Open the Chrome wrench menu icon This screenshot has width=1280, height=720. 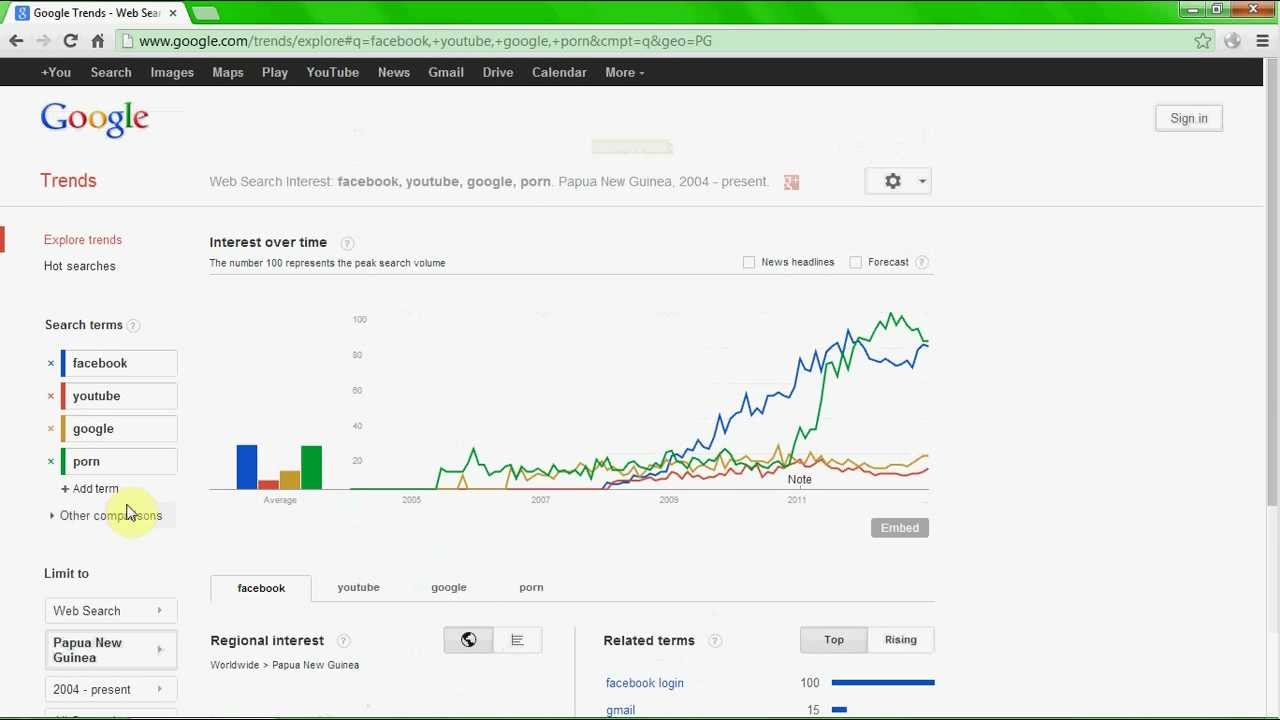coord(1262,41)
